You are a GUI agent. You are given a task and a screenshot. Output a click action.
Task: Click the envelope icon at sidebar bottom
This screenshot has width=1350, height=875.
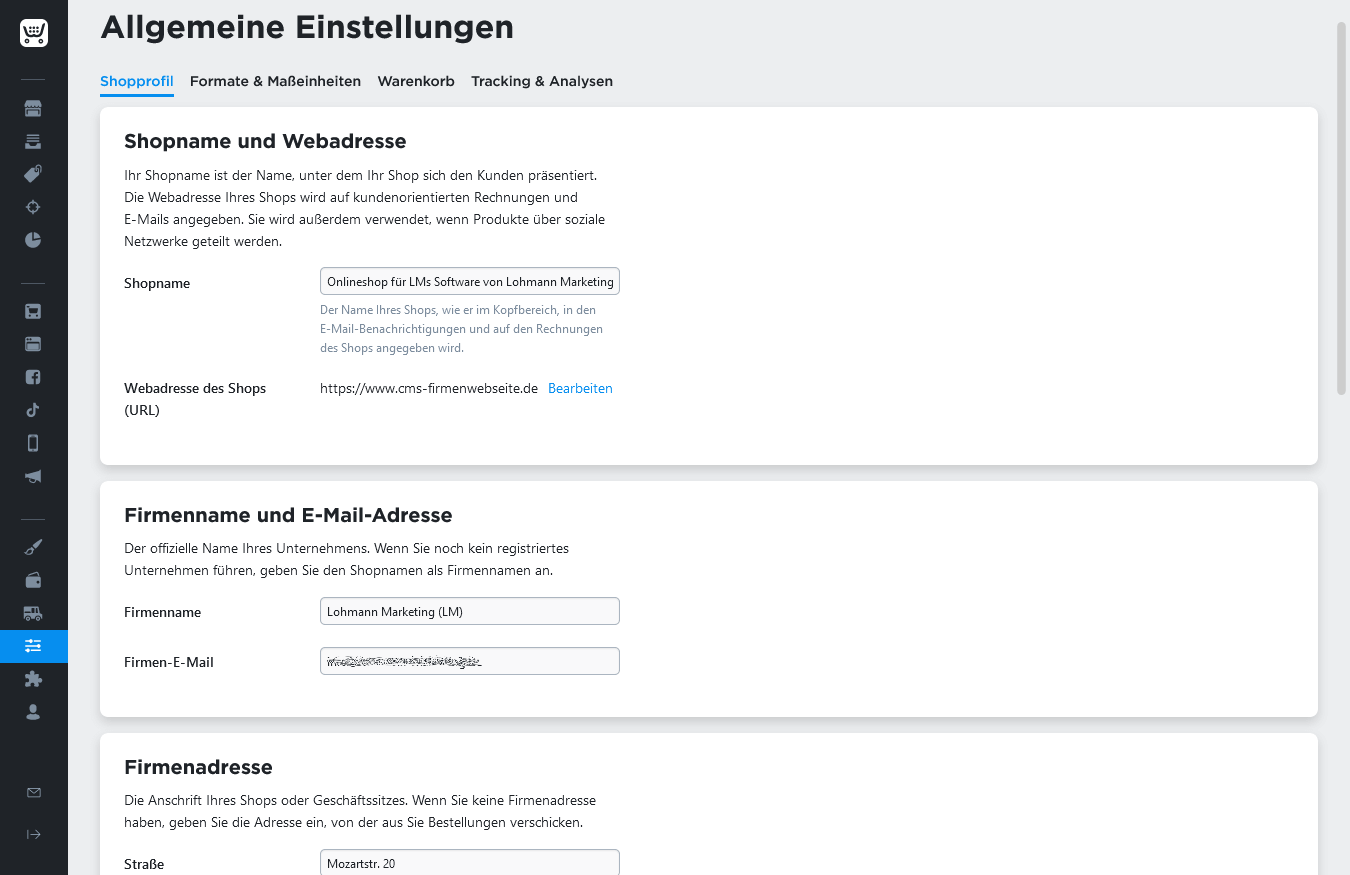pos(33,793)
